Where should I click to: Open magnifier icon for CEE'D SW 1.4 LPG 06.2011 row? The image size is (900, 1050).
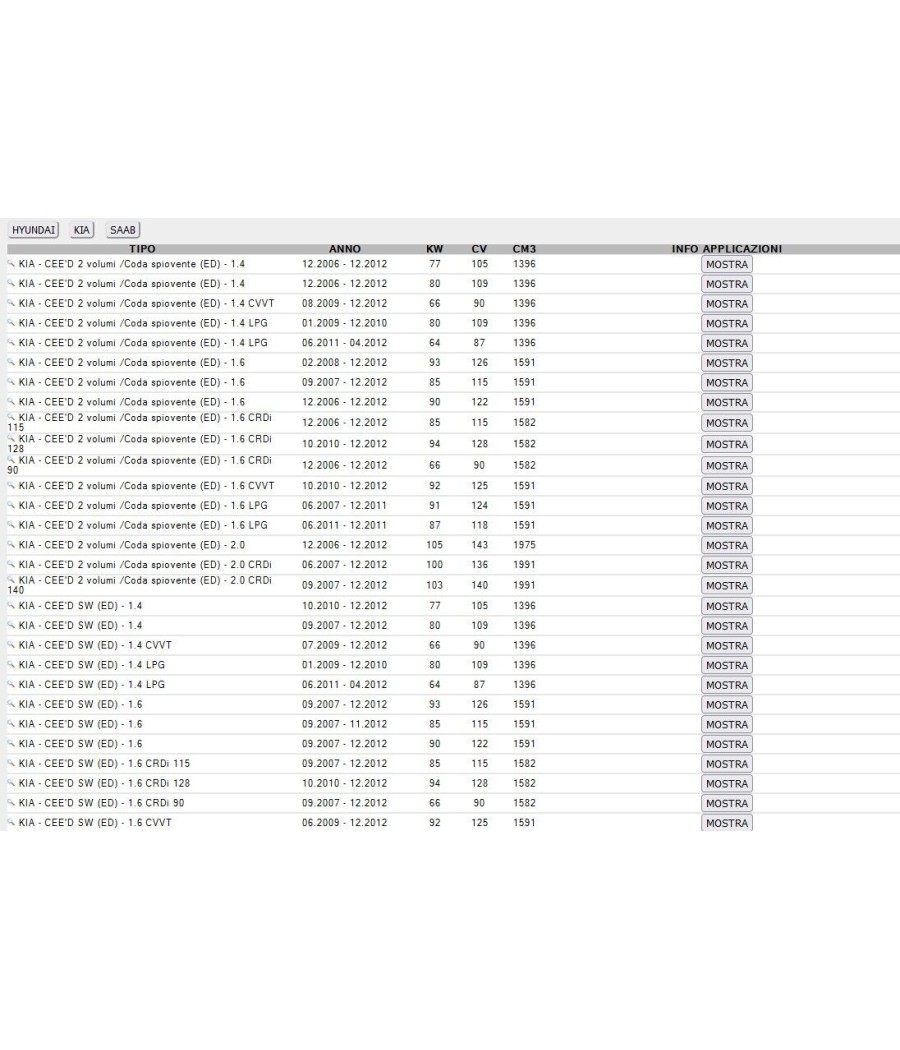click(x=11, y=684)
